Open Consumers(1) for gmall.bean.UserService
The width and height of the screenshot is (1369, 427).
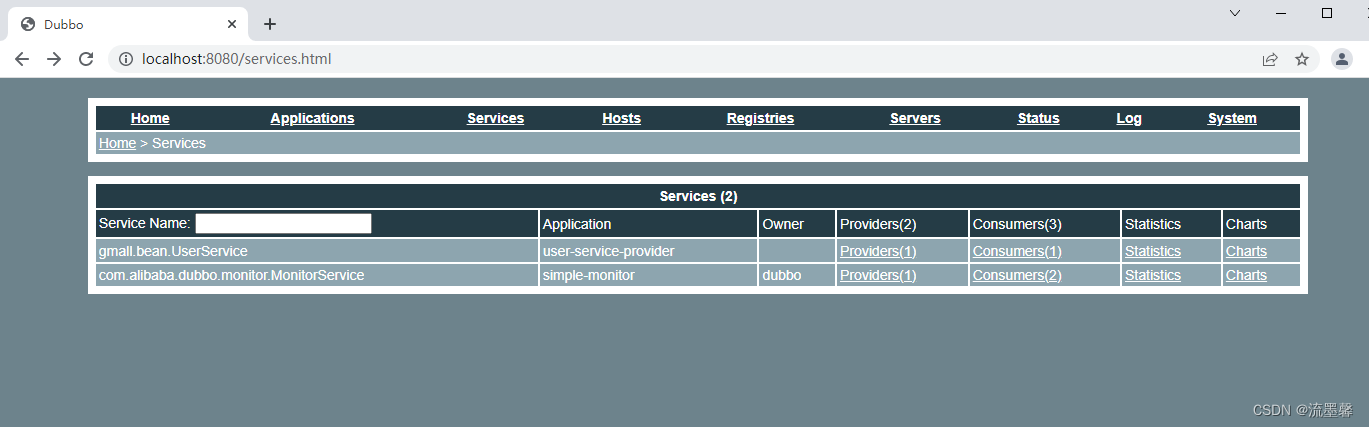[x=1017, y=251]
